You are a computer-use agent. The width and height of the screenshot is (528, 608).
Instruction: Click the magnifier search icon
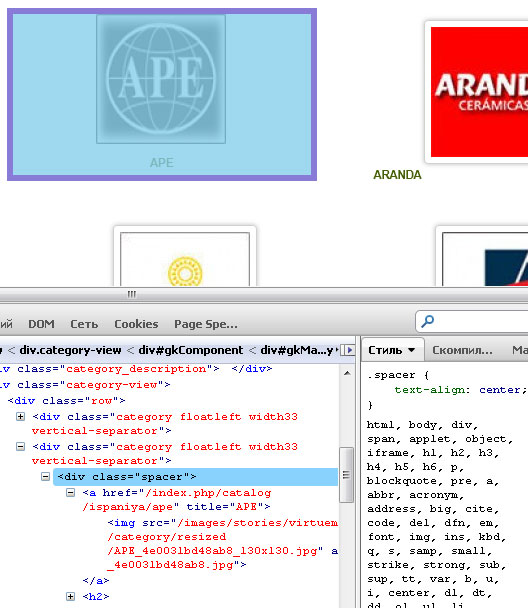[x=428, y=321]
